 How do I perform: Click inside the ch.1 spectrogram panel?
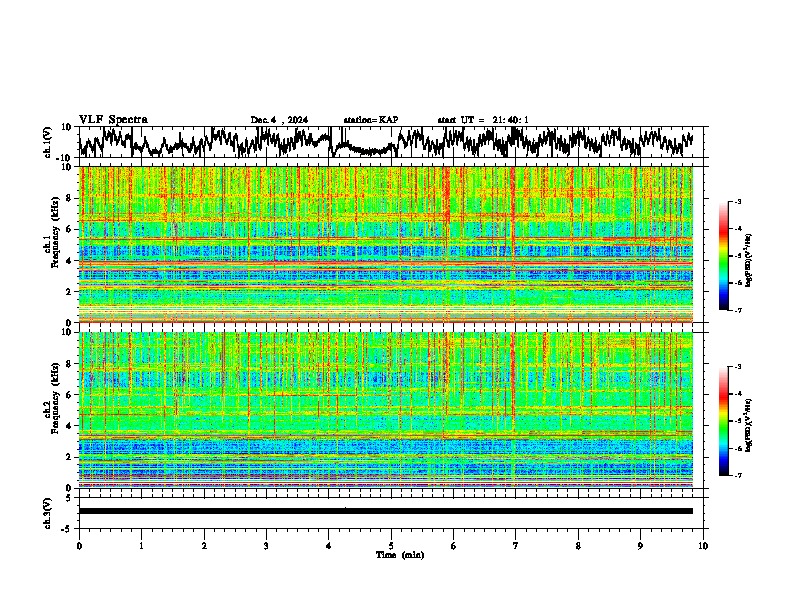[386, 244]
